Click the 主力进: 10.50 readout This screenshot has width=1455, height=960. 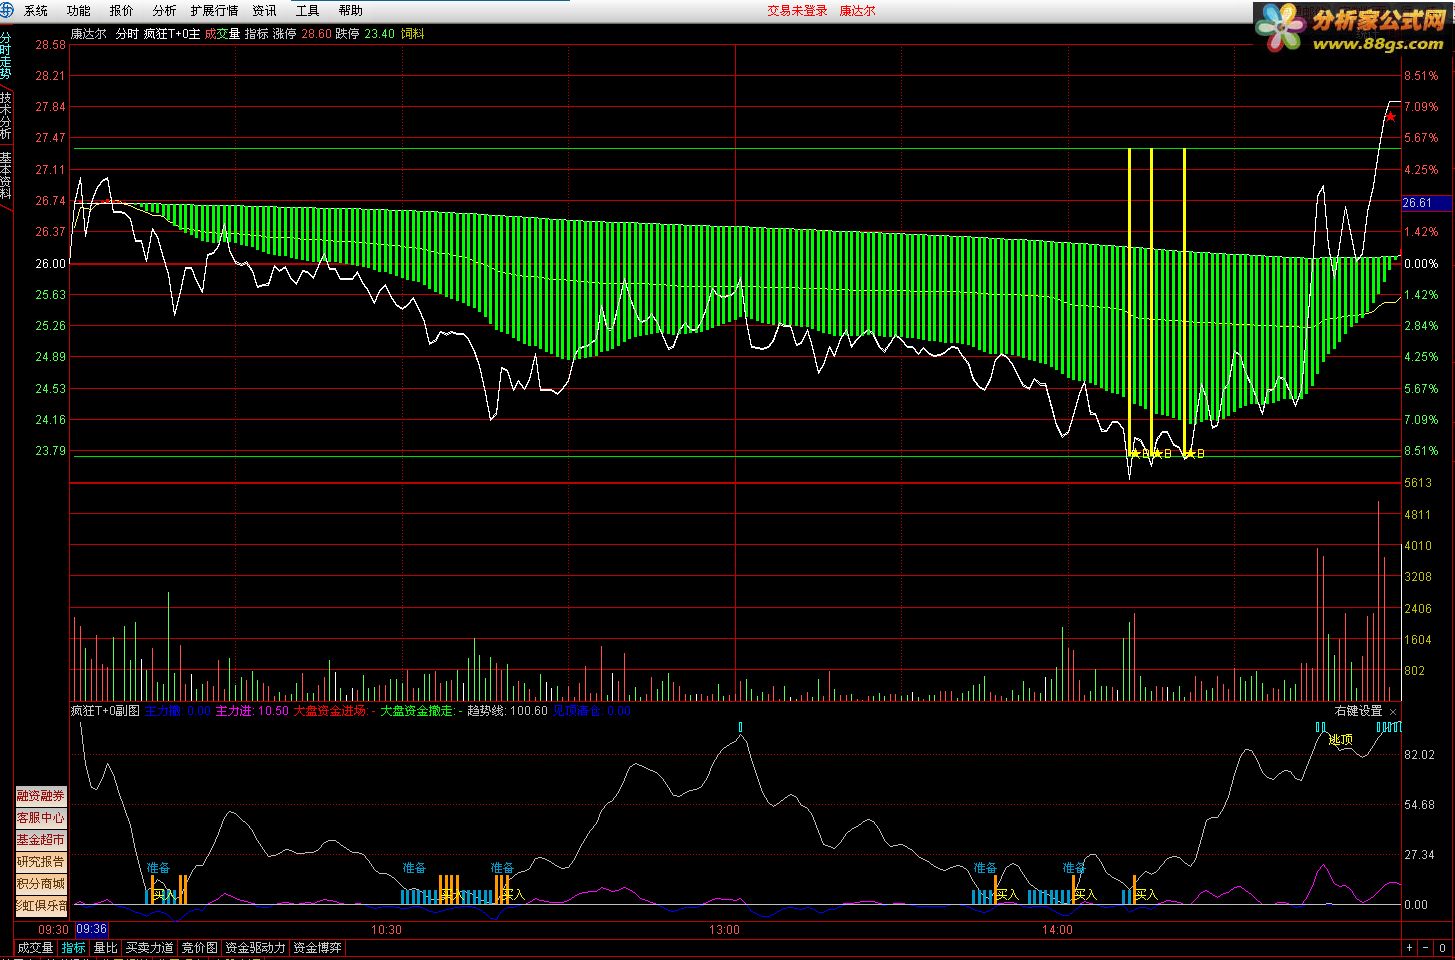click(x=252, y=711)
